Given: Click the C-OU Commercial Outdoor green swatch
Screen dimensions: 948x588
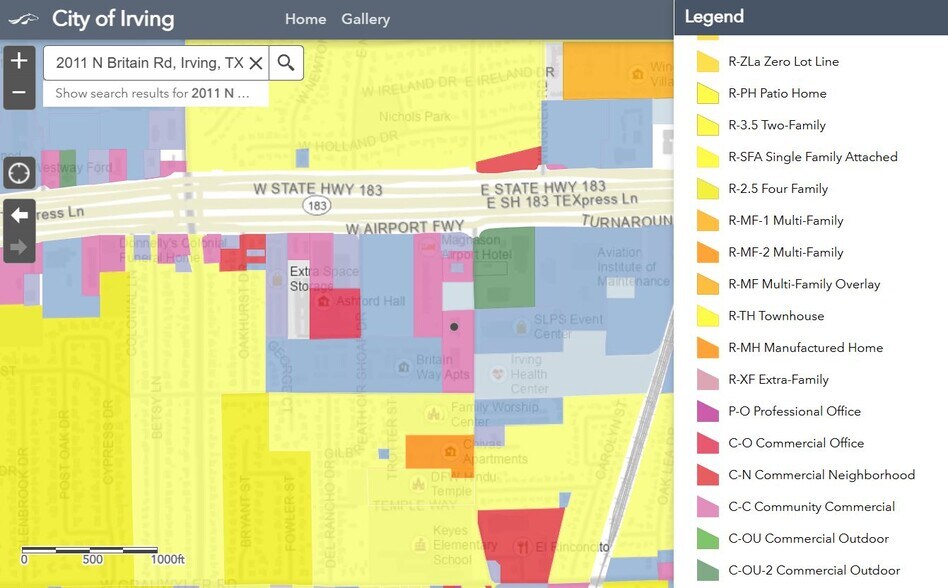Looking at the screenshot, I should (x=708, y=538).
